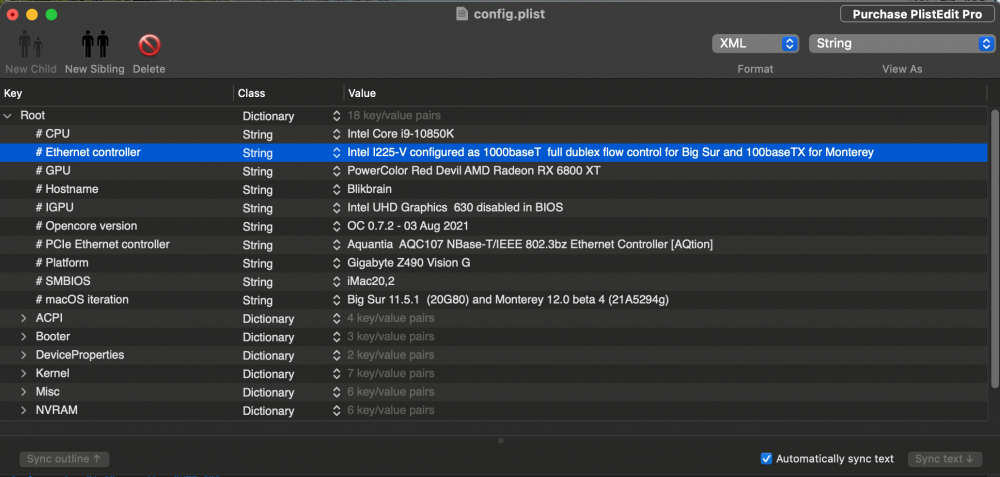This screenshot has height=477, width=1000.
Task: Click the vertical scrollbar of the outline
Action: pos(994,247)
